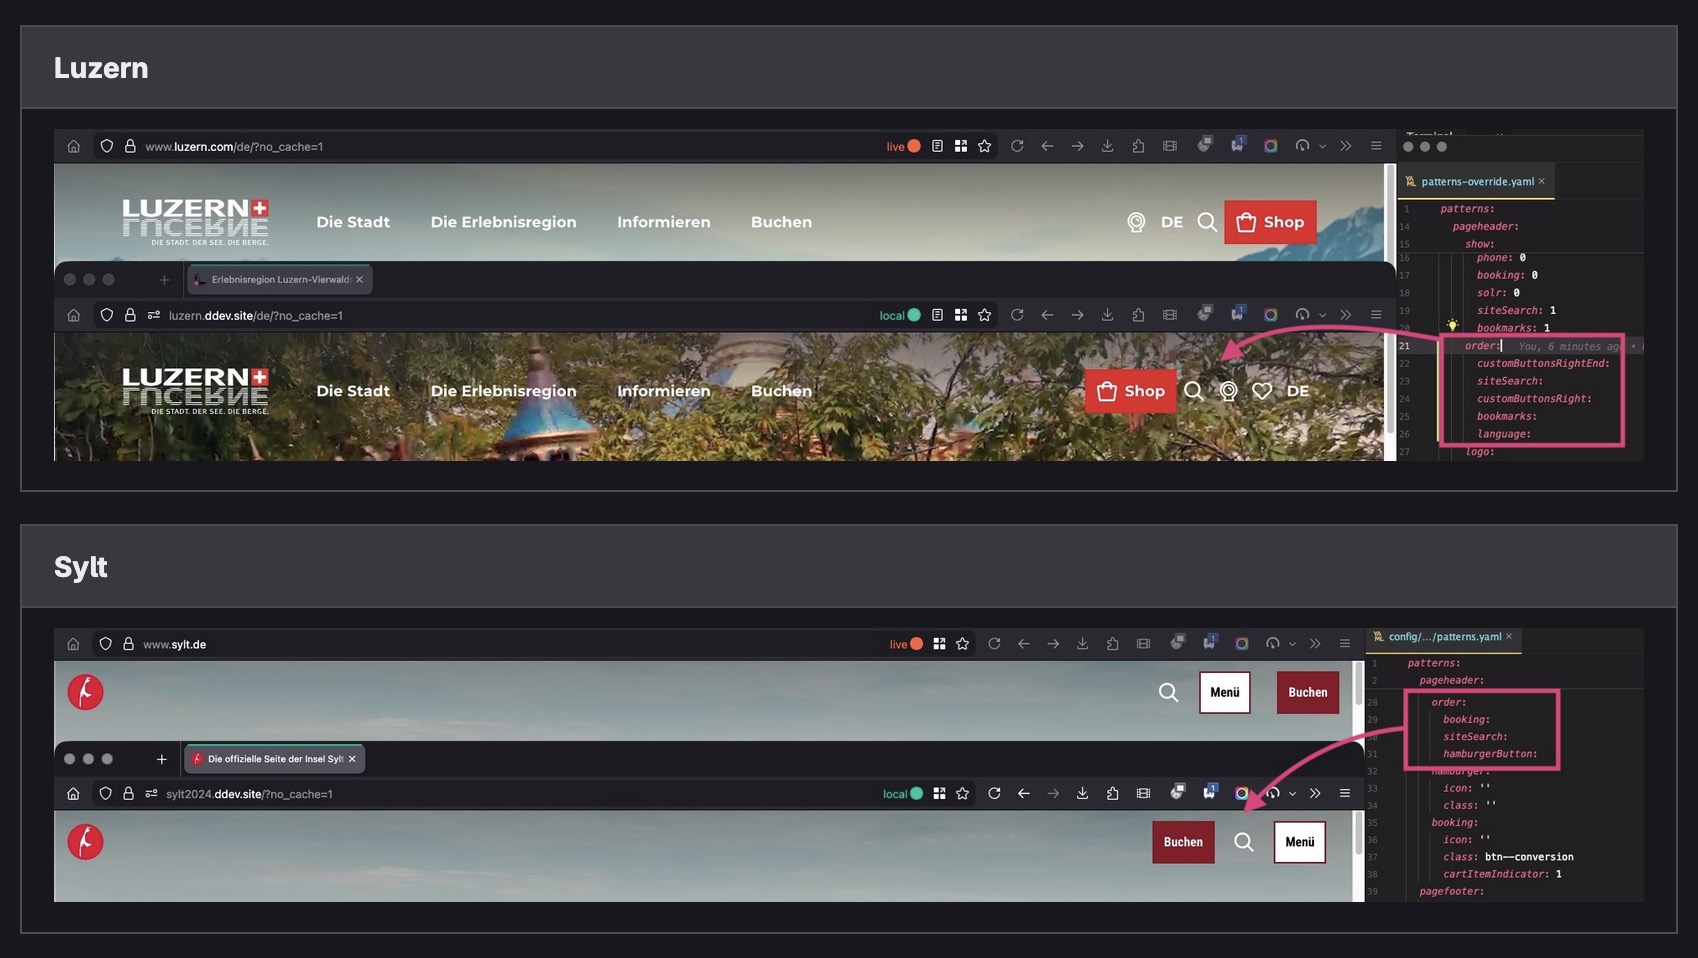
Task: Click the search icon on live luzern.com header
Action: [x=1207, y=222]
